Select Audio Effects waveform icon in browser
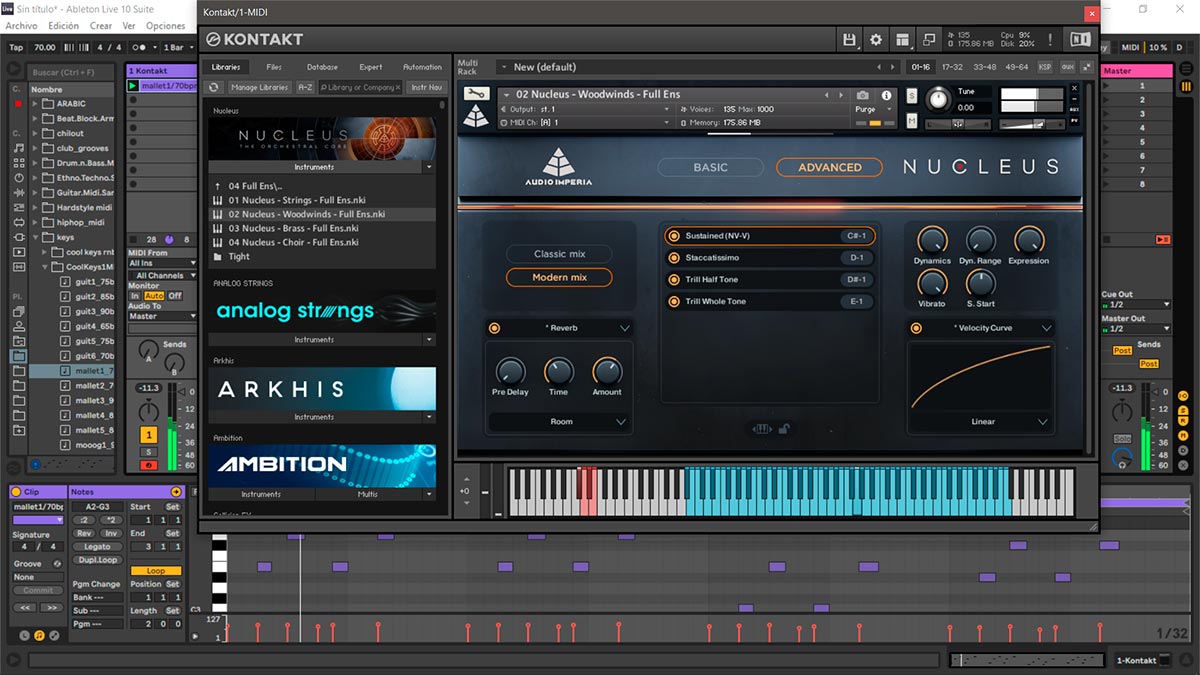 18,192
